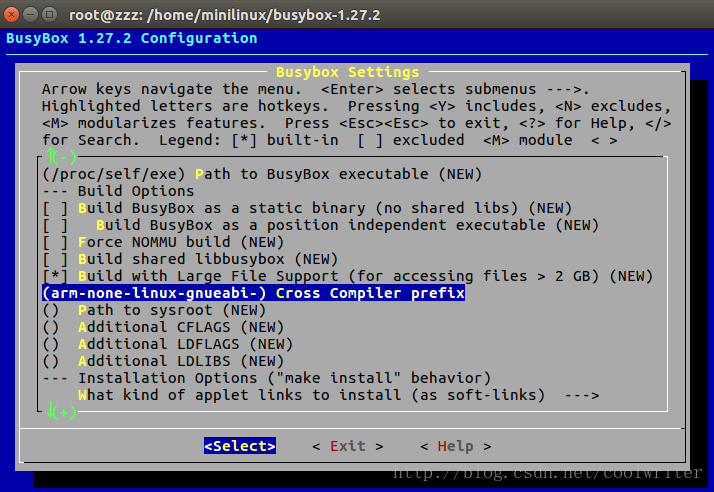
Task: Click the Installation Options section header
Action: [266, 378]
